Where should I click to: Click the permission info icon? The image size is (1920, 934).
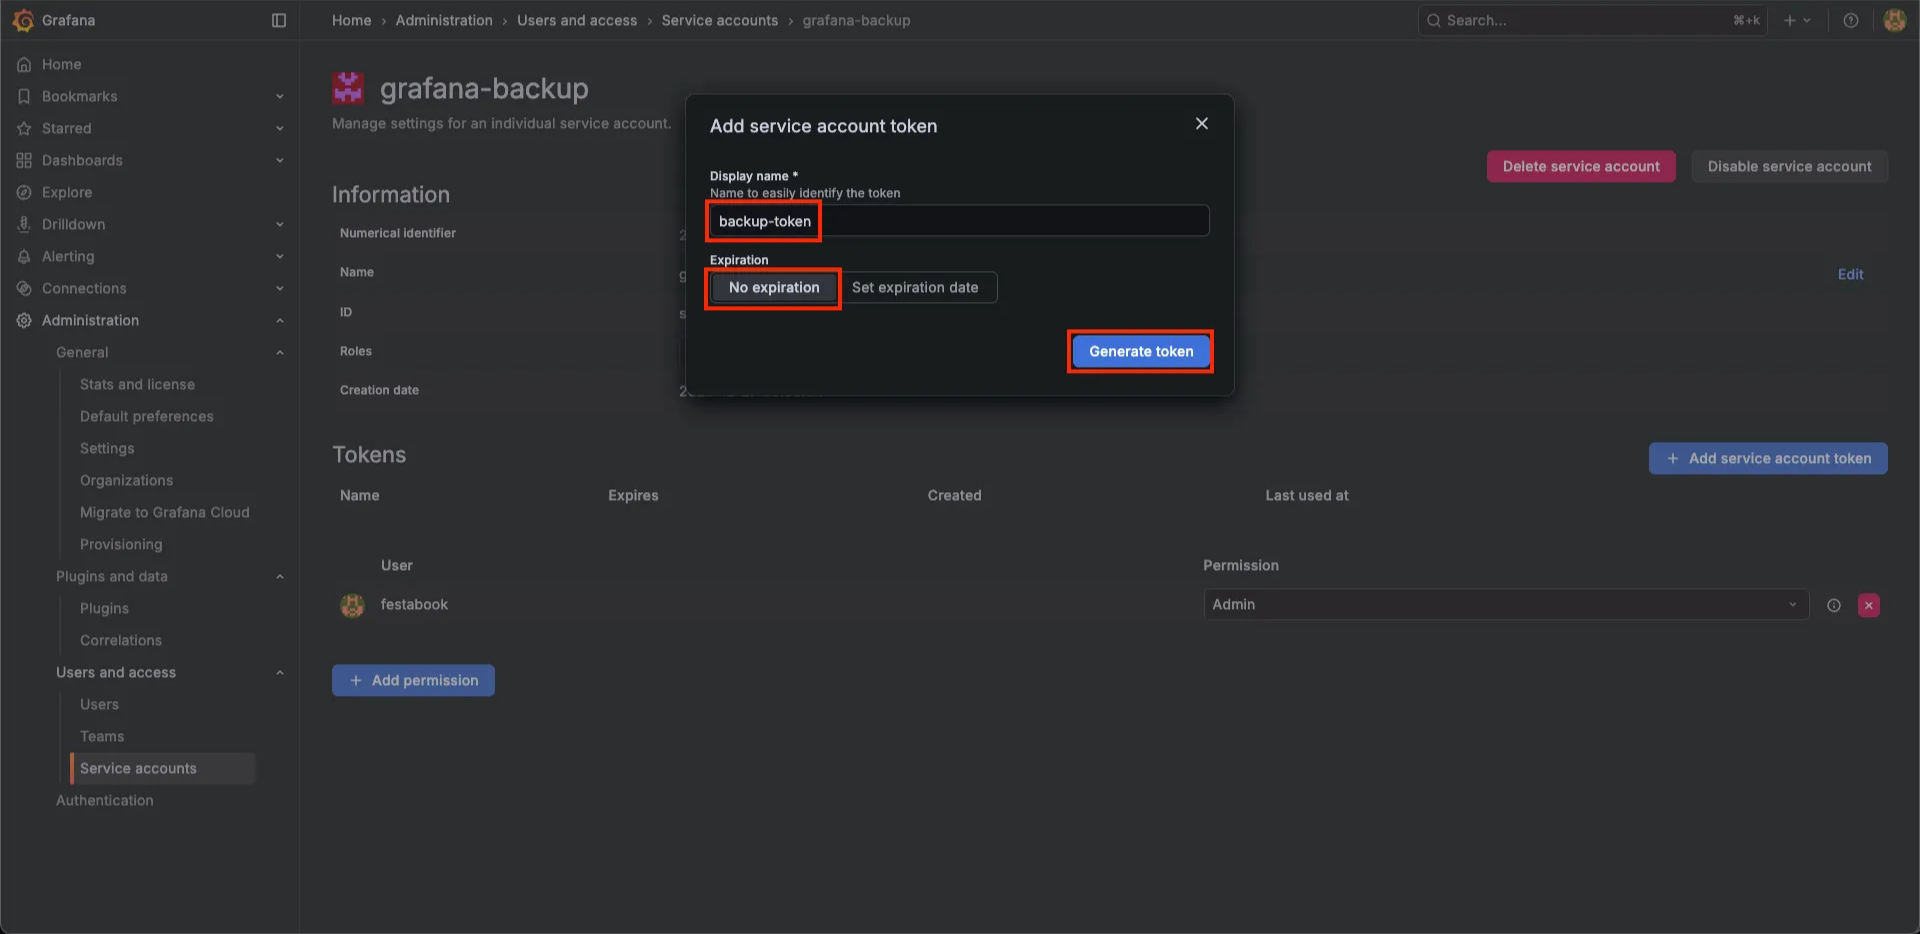click(1834, 605)
